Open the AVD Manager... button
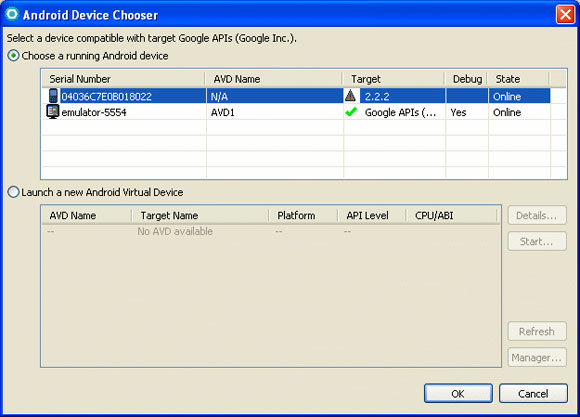The width and height of the screenshot is (580, 417). pyautogui.click(x=537, y=357)
